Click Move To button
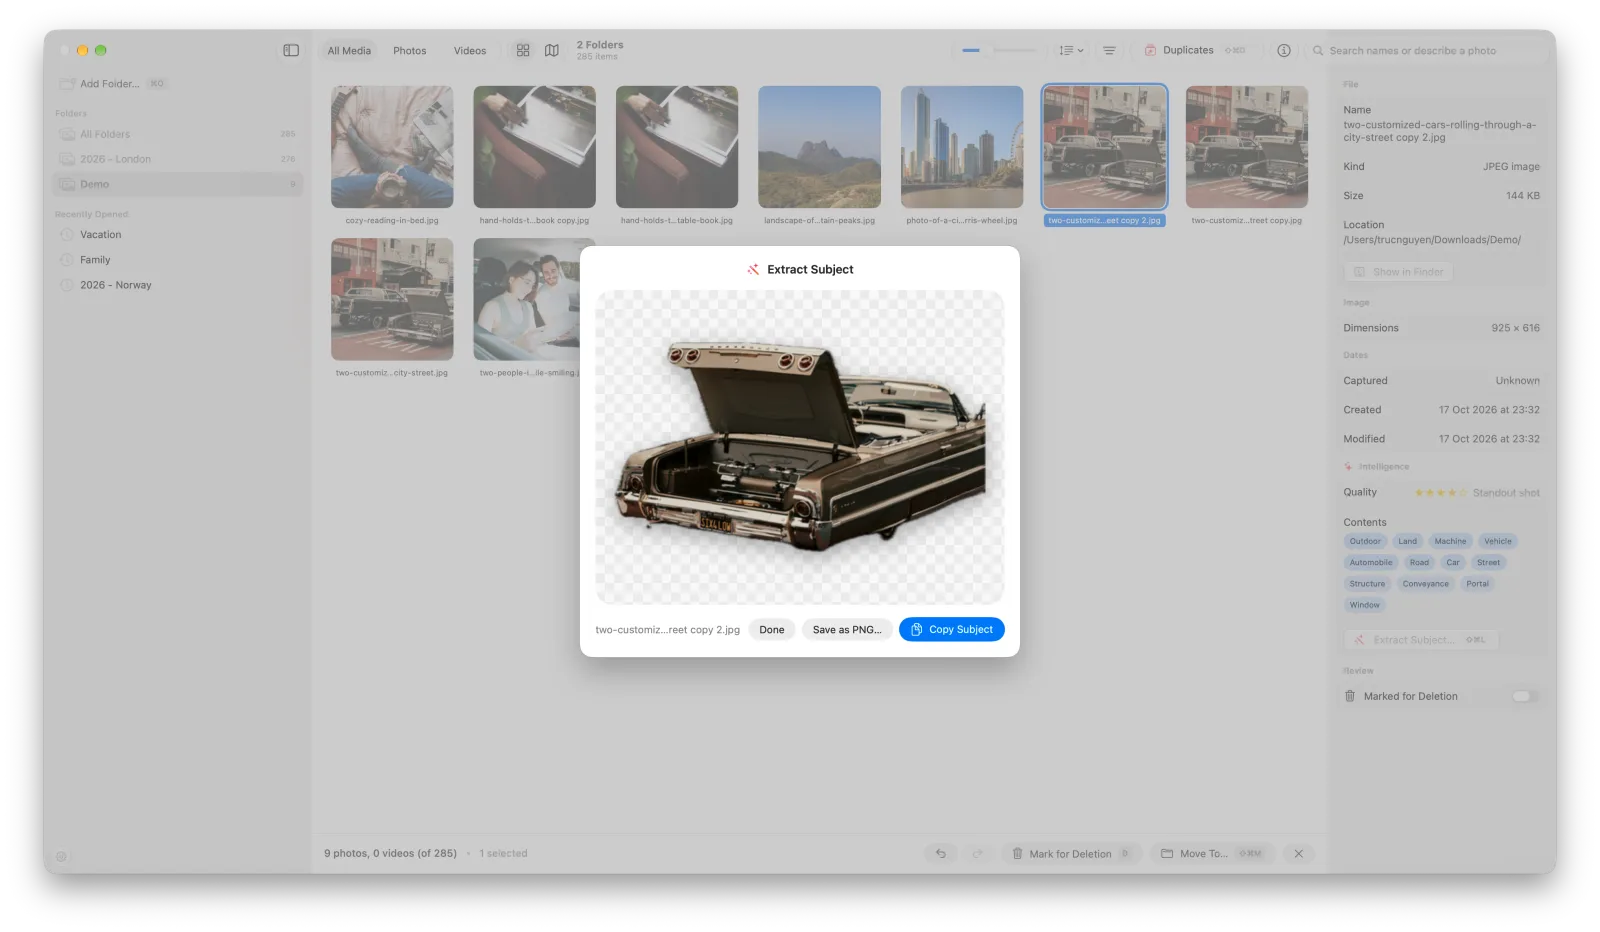The width and height of the screenshot is (1600, 932). [x=1211, y=854]
